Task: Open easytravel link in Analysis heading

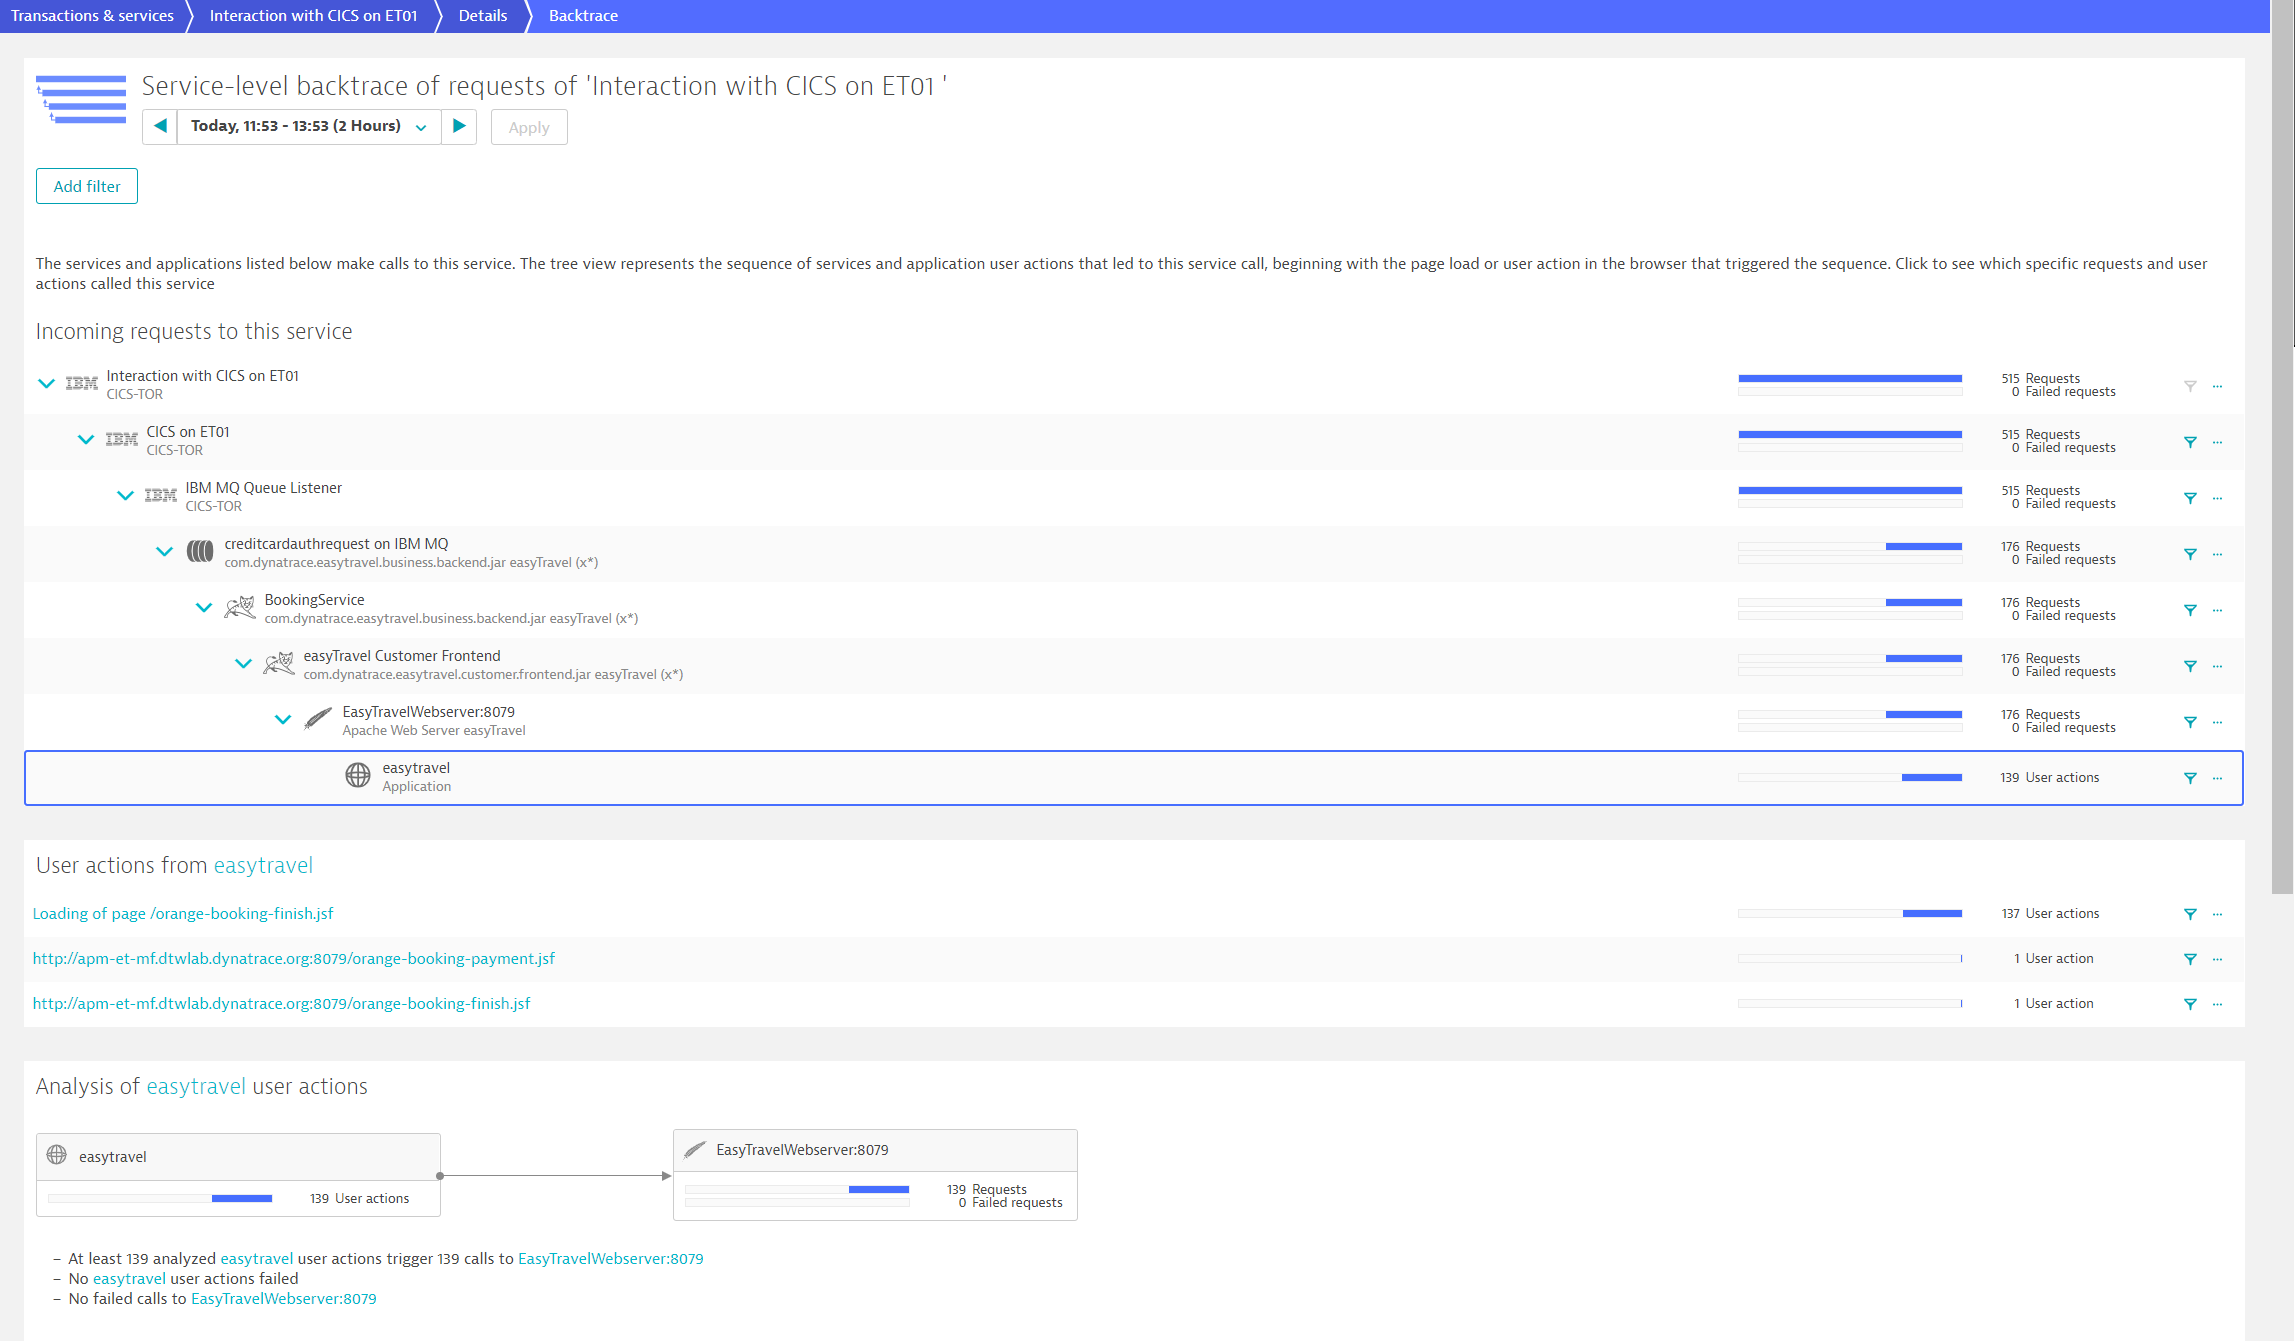Action: 196,1087
